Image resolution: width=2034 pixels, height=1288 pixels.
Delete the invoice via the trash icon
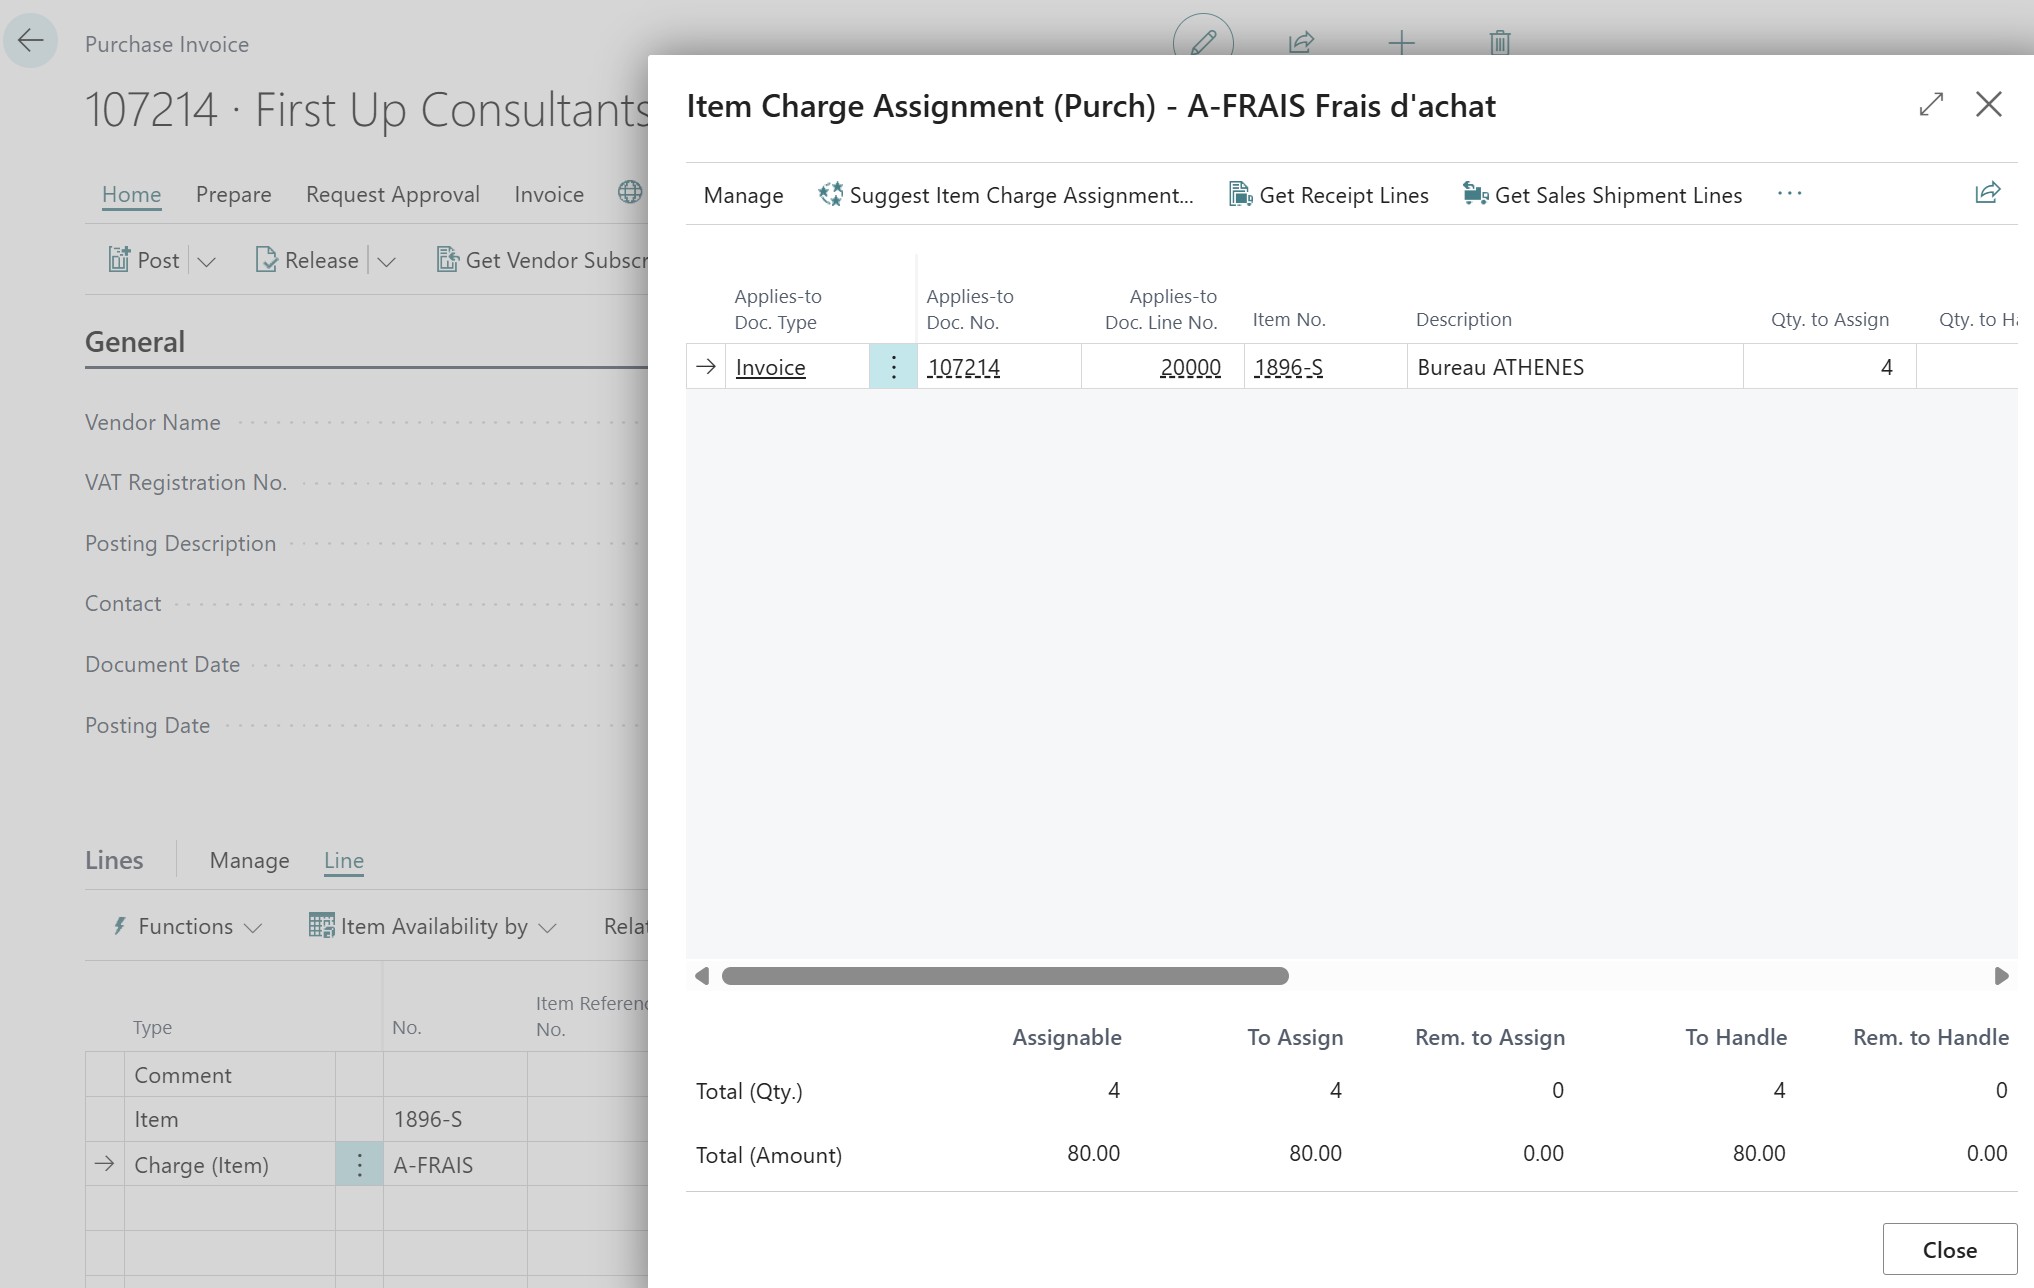[1498, 42]
